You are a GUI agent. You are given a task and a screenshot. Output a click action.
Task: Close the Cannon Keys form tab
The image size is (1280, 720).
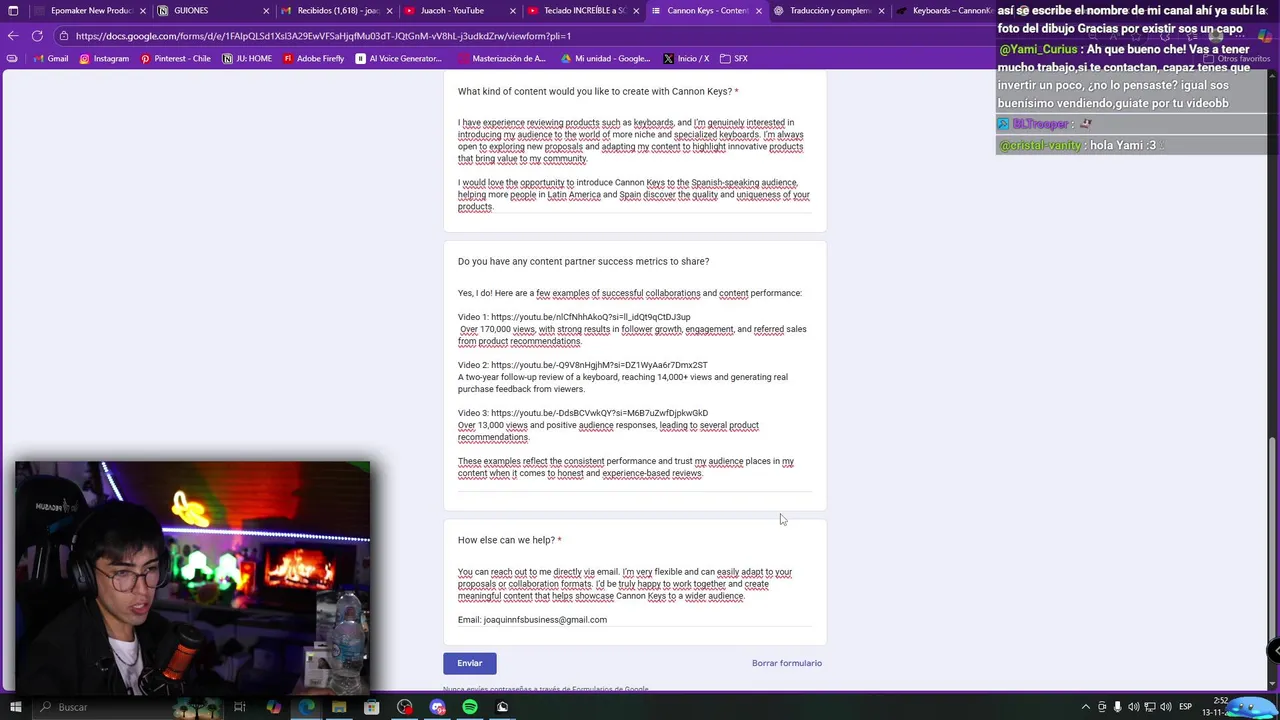point(758,11)
